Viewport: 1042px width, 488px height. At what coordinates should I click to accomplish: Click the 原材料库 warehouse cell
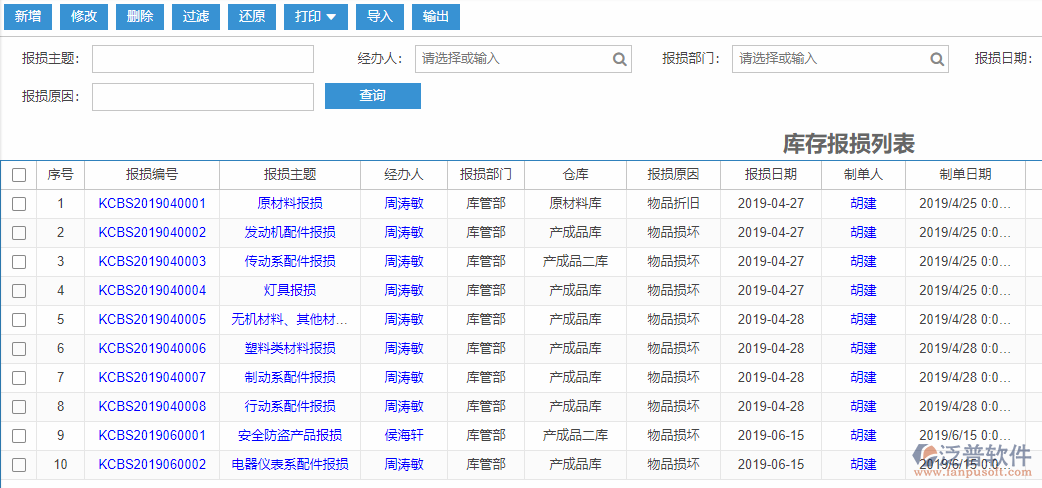point(575,203)
